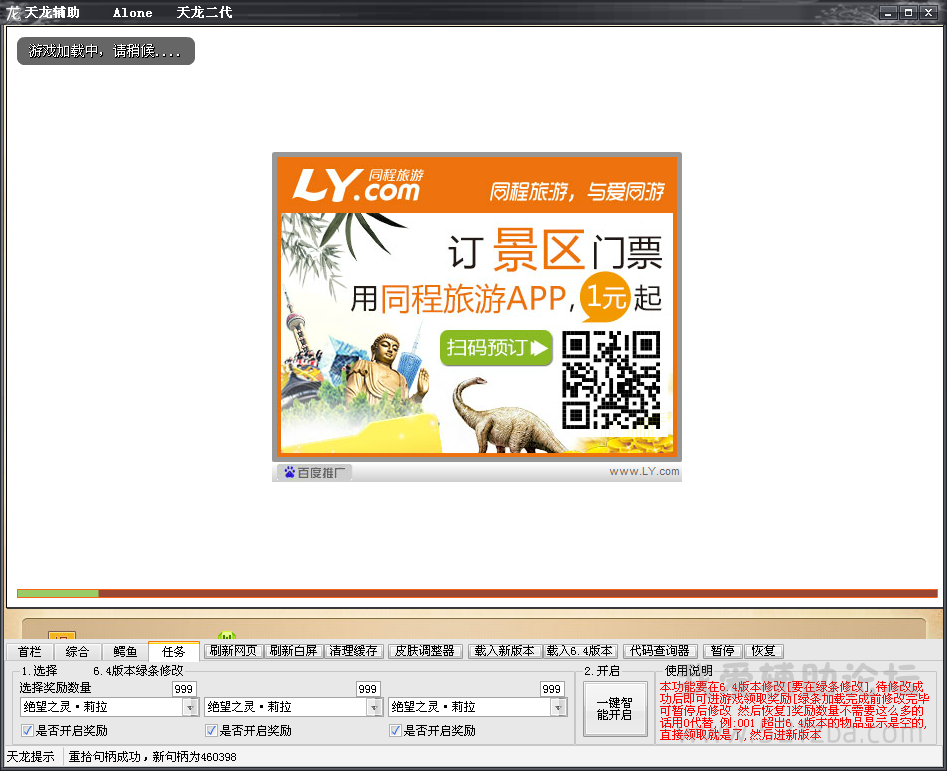The width and height of the screenshot is (947, 771).
Task: Click the 选择奖励数量 label
Action: point(55,688)
